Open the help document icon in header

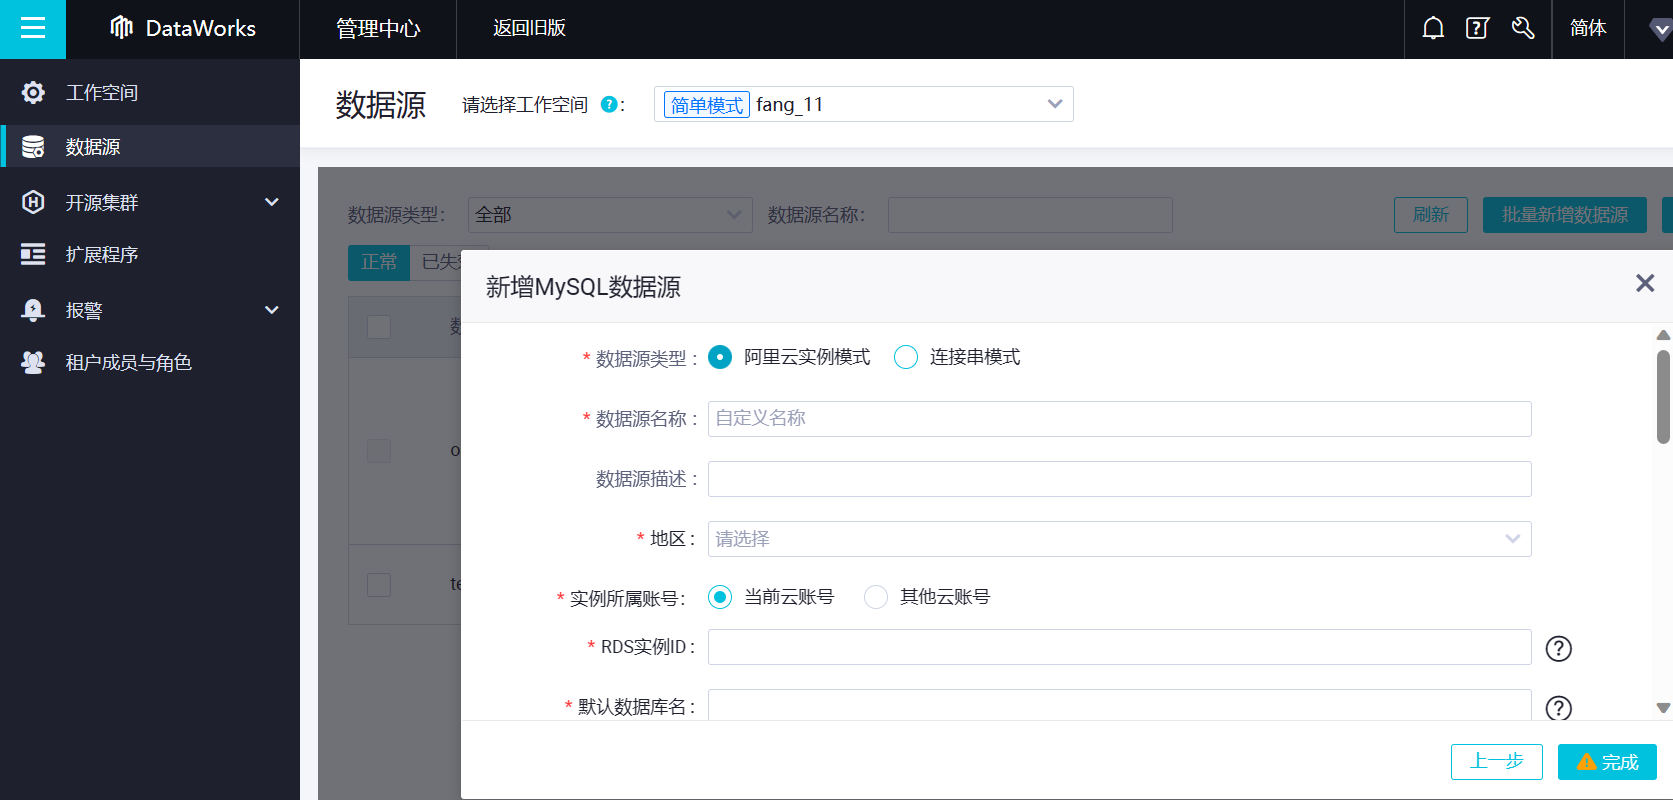(x=1477, y=28)
